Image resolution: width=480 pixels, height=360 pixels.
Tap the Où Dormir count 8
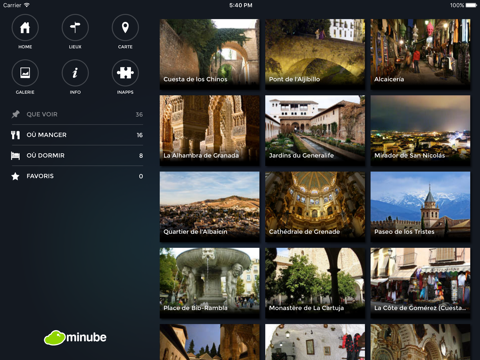coord(141,156)
